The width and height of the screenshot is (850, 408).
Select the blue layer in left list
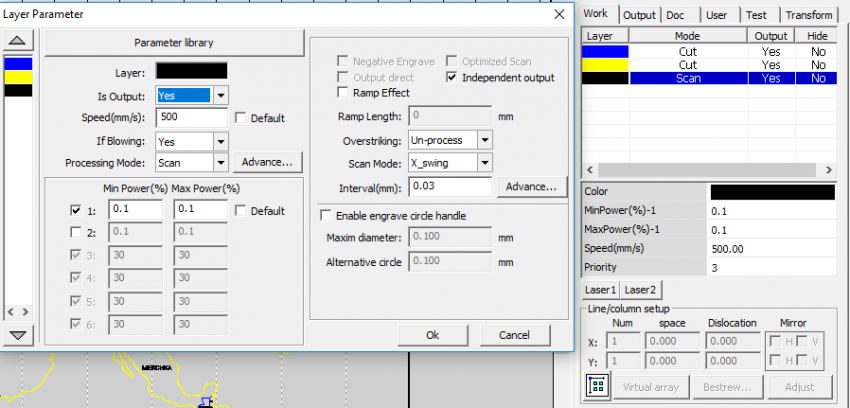tap(20, 62)
